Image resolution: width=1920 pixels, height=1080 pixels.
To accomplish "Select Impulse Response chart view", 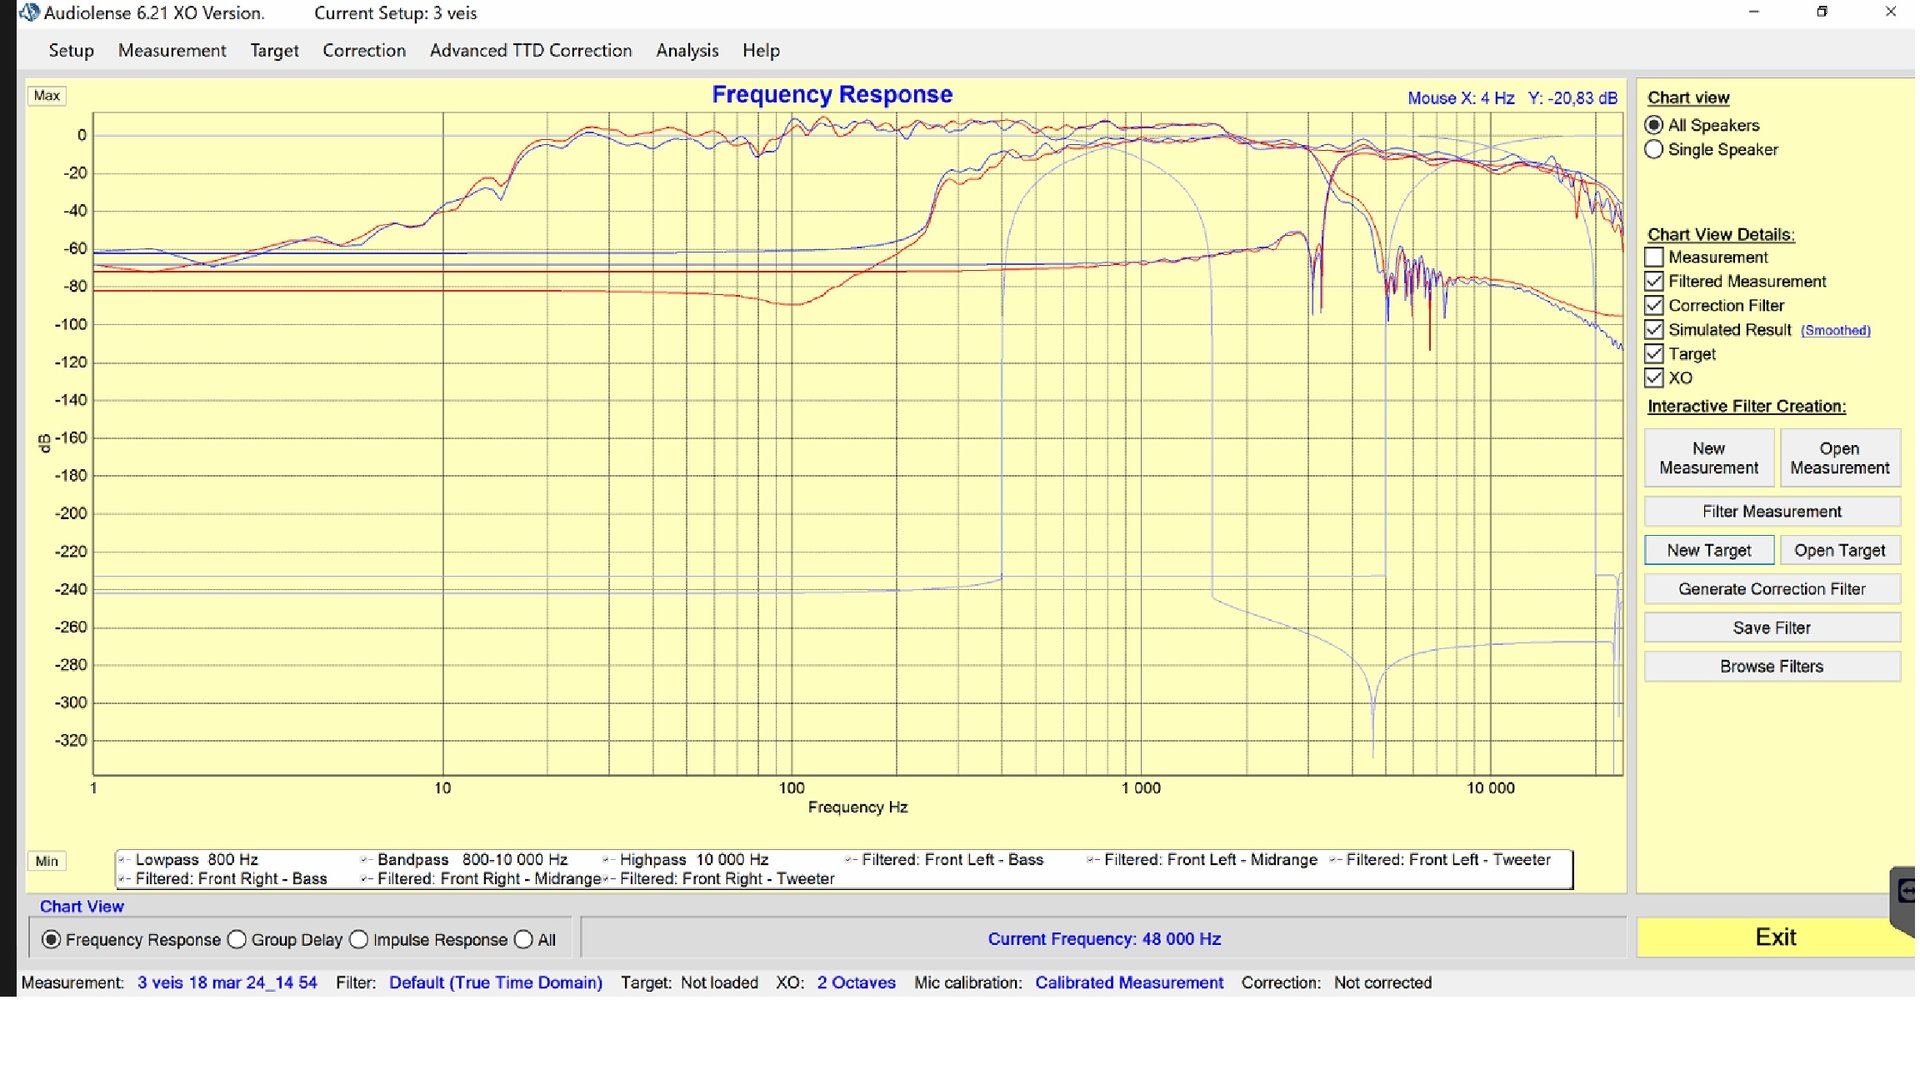I will pos(359,940).
